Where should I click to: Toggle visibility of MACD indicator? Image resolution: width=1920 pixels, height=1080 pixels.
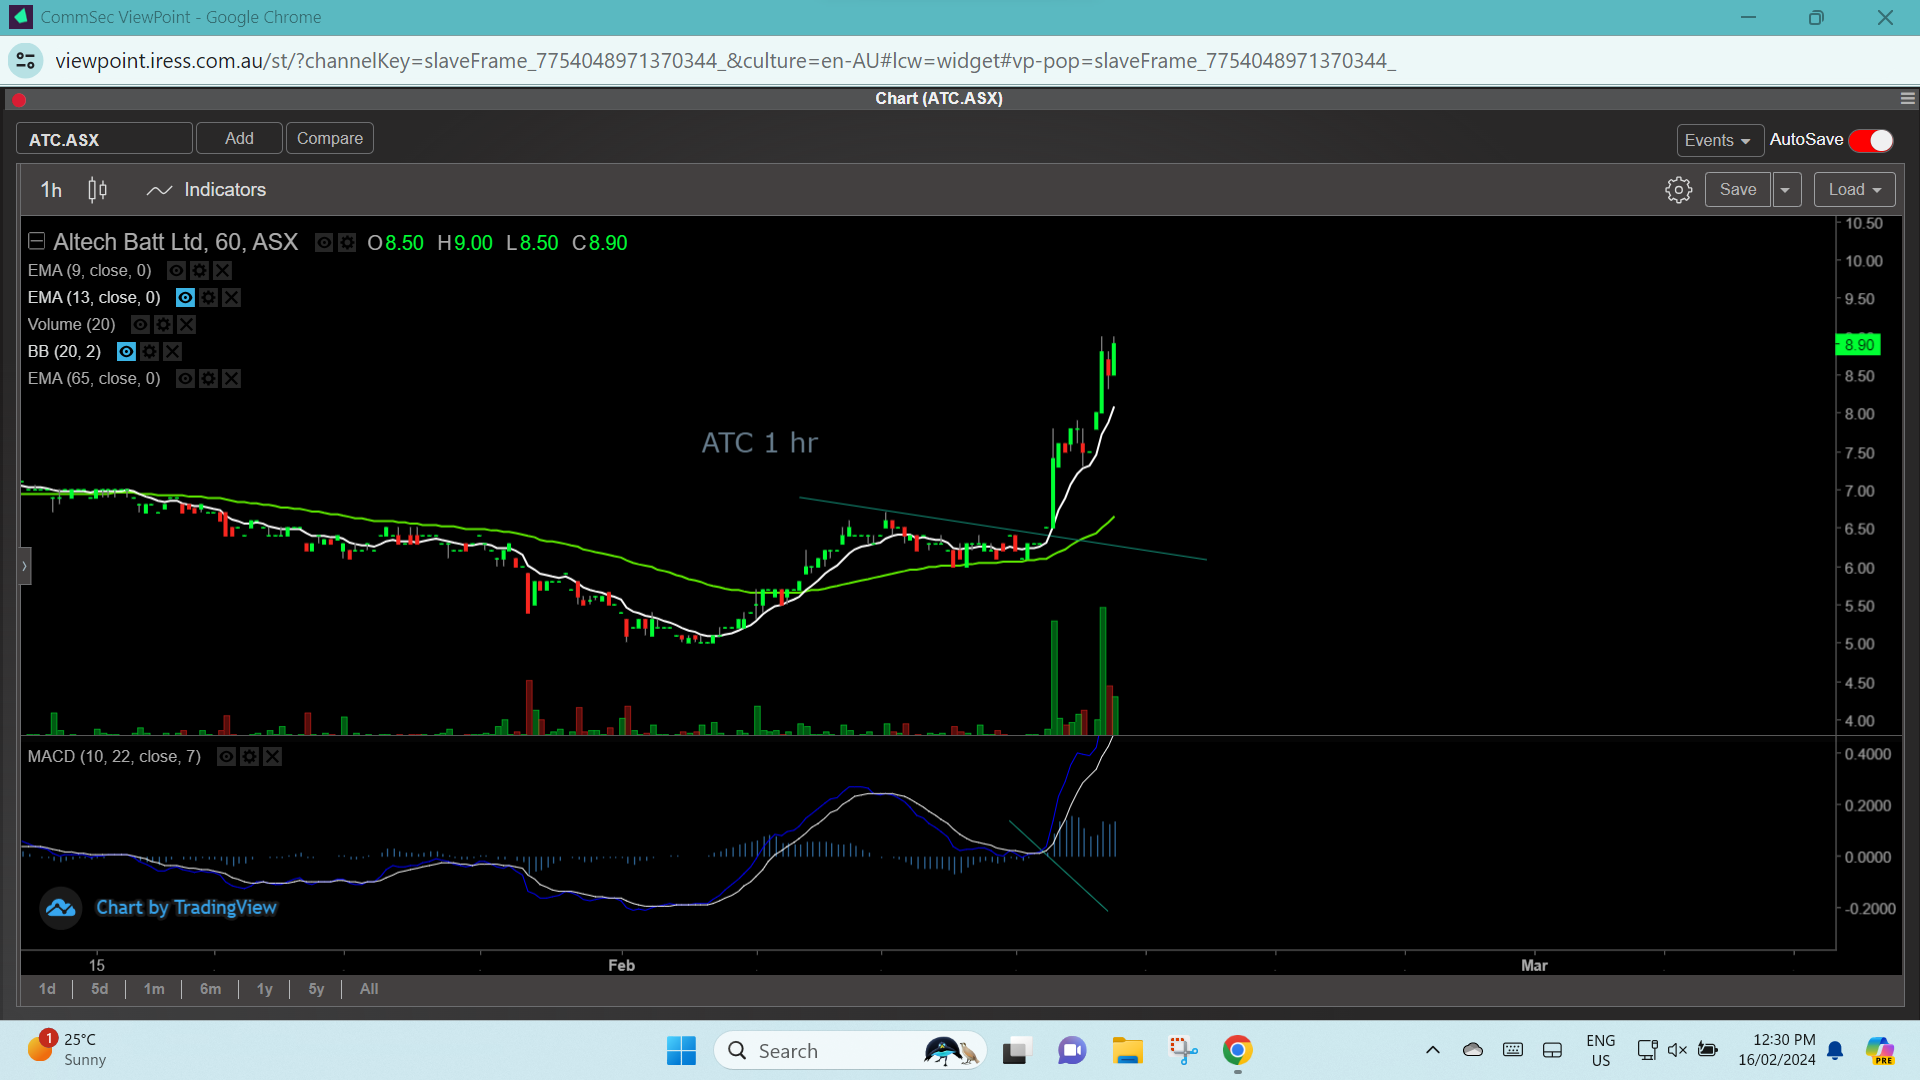click(x=226, y=757)
